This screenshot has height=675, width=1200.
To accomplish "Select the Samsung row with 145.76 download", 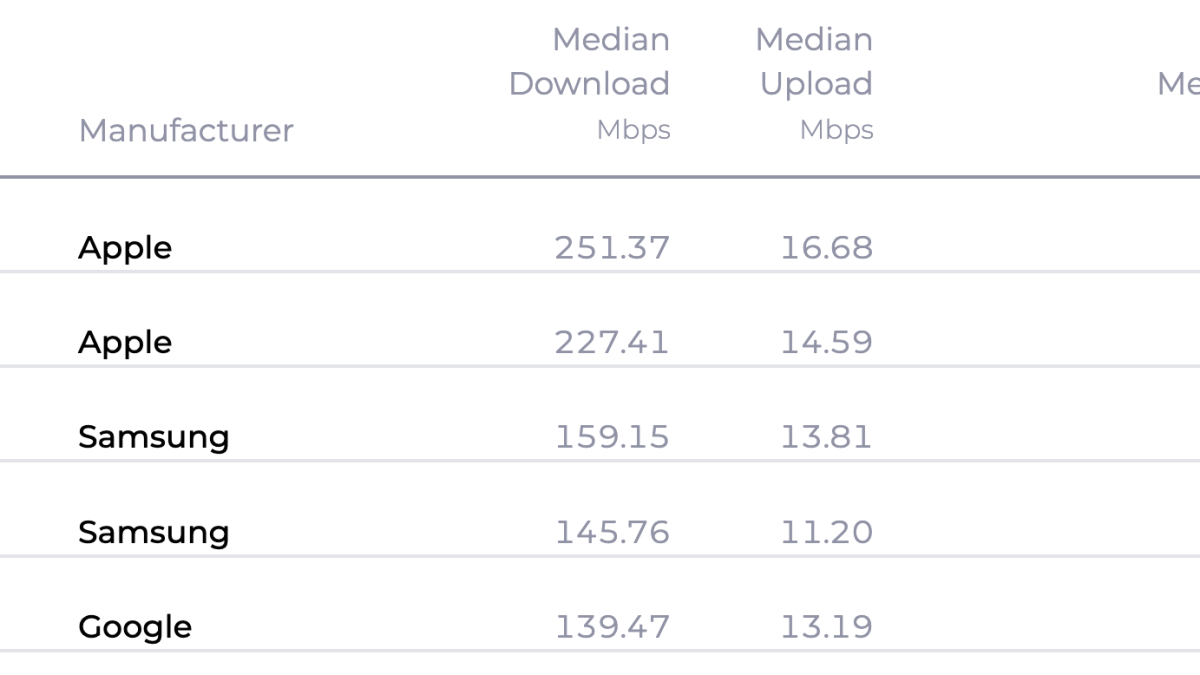I will tap(153, 532).
